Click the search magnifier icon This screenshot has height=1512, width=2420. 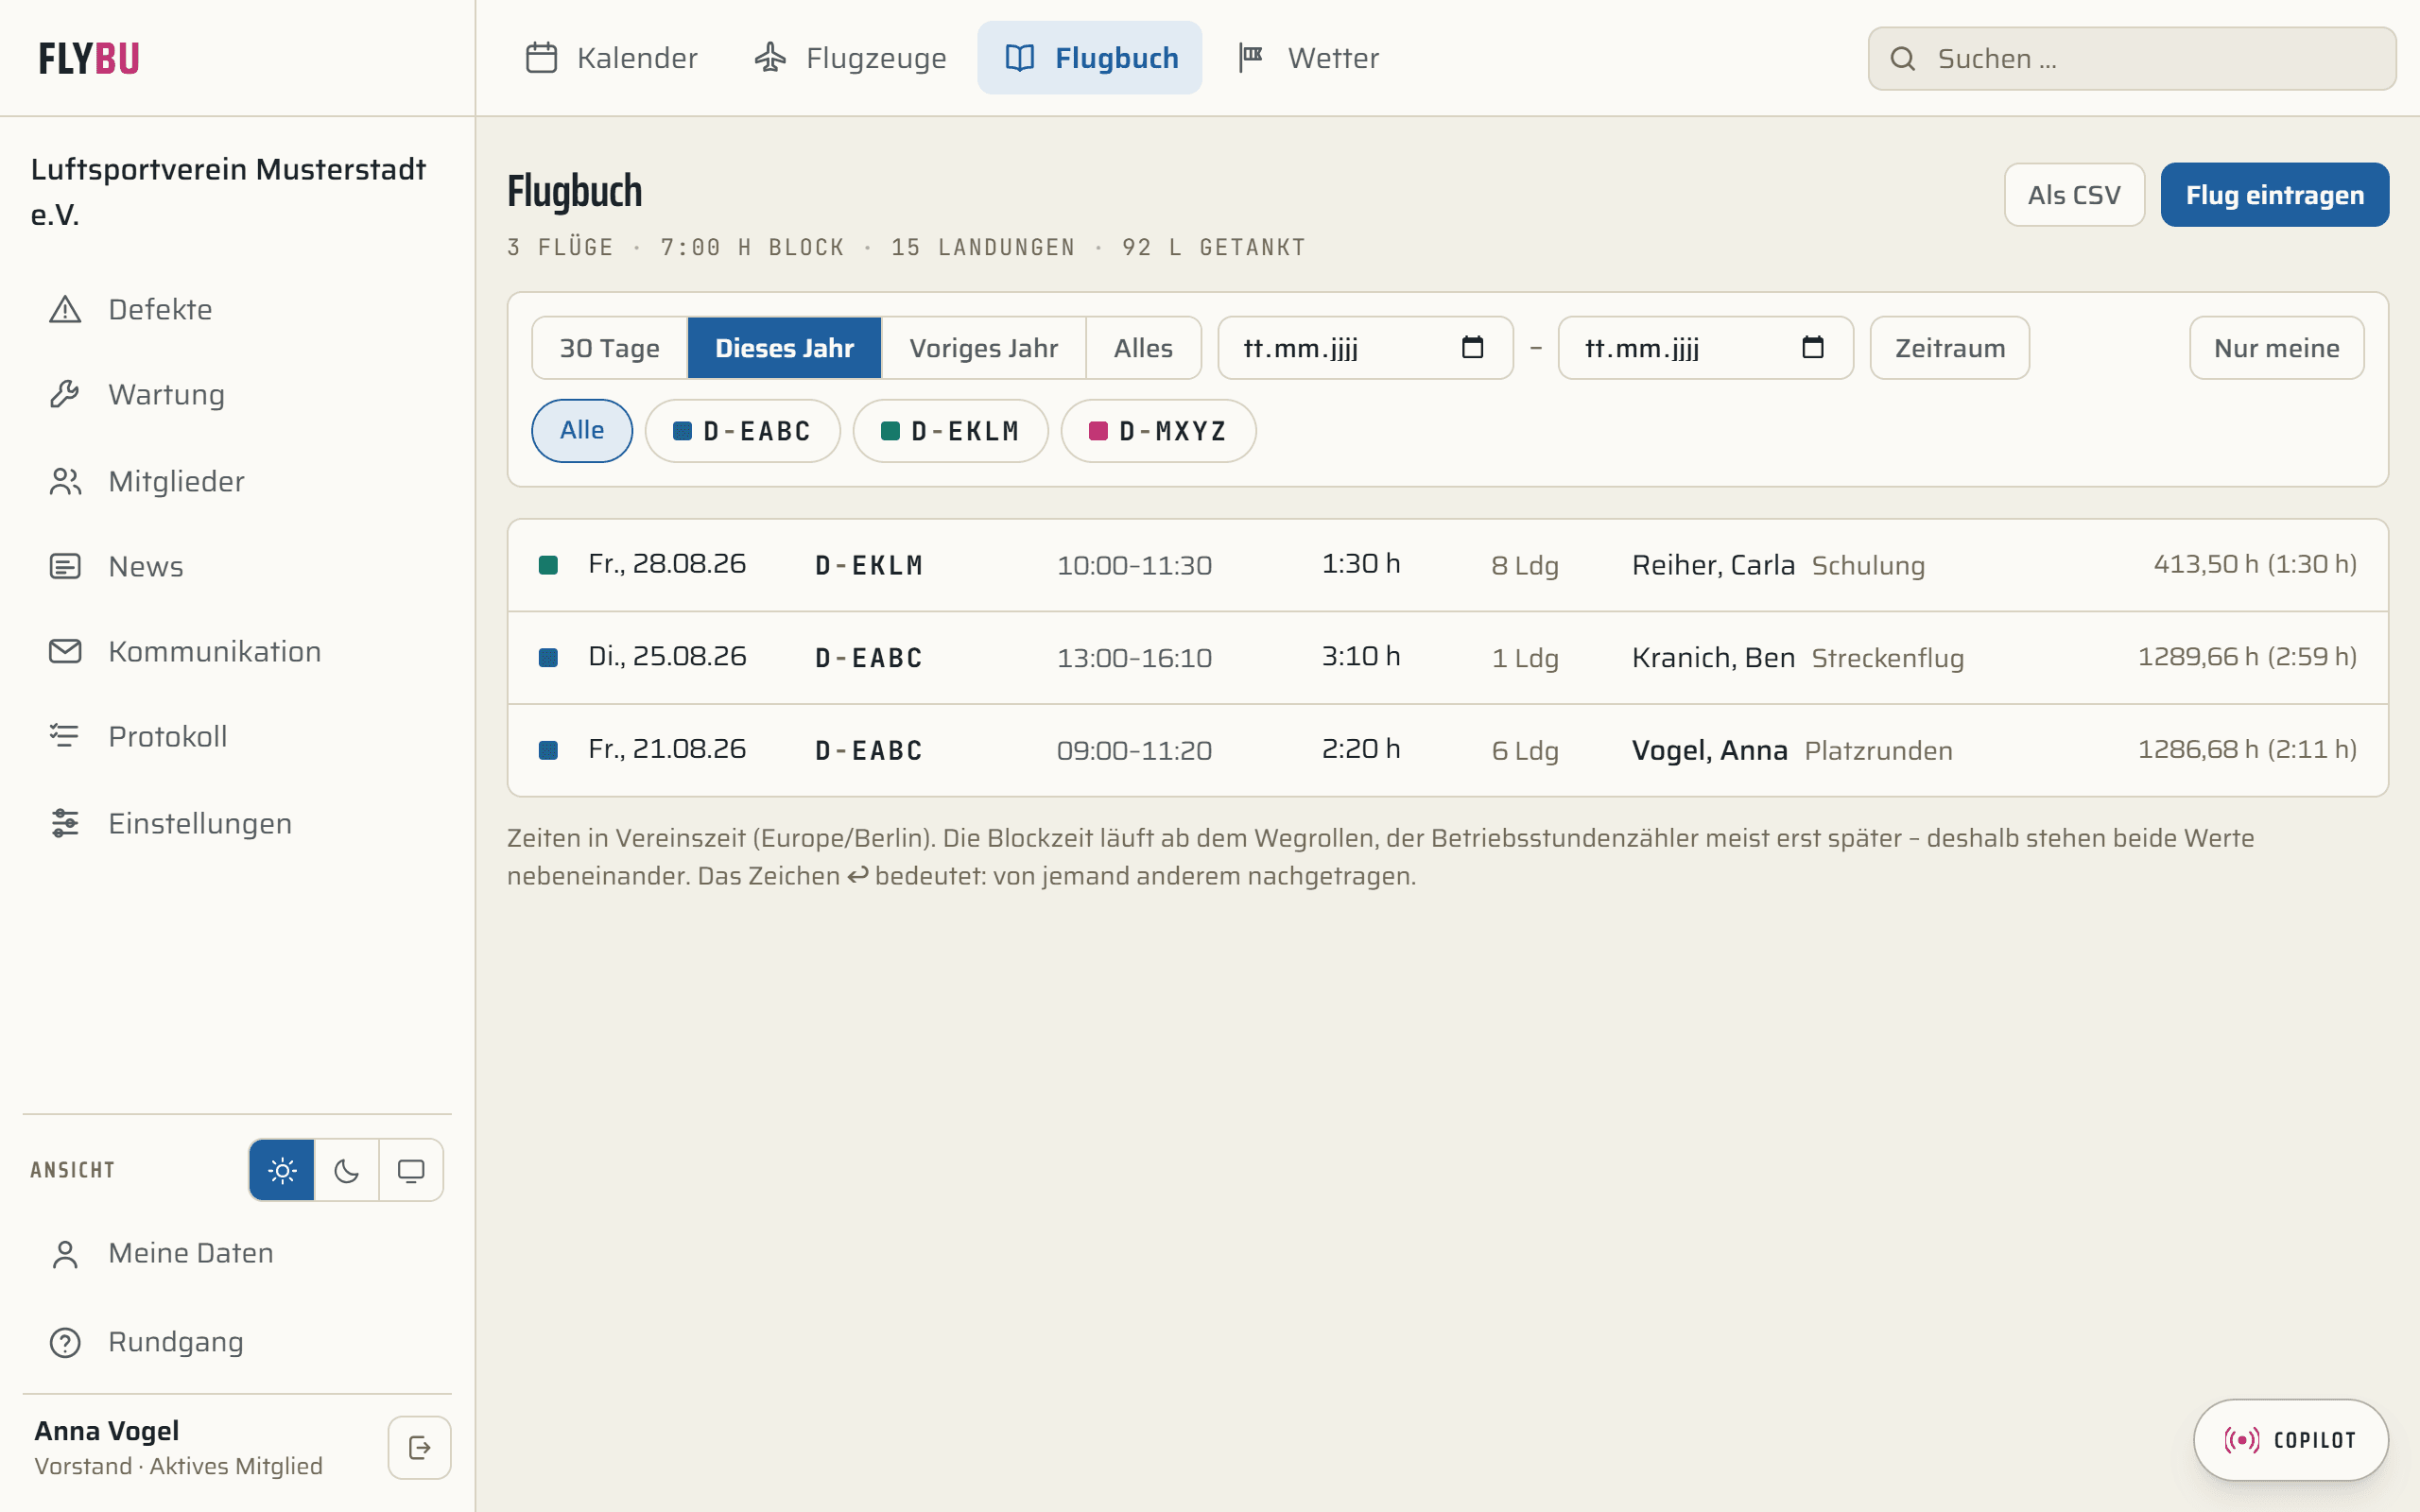point(1903,59)
